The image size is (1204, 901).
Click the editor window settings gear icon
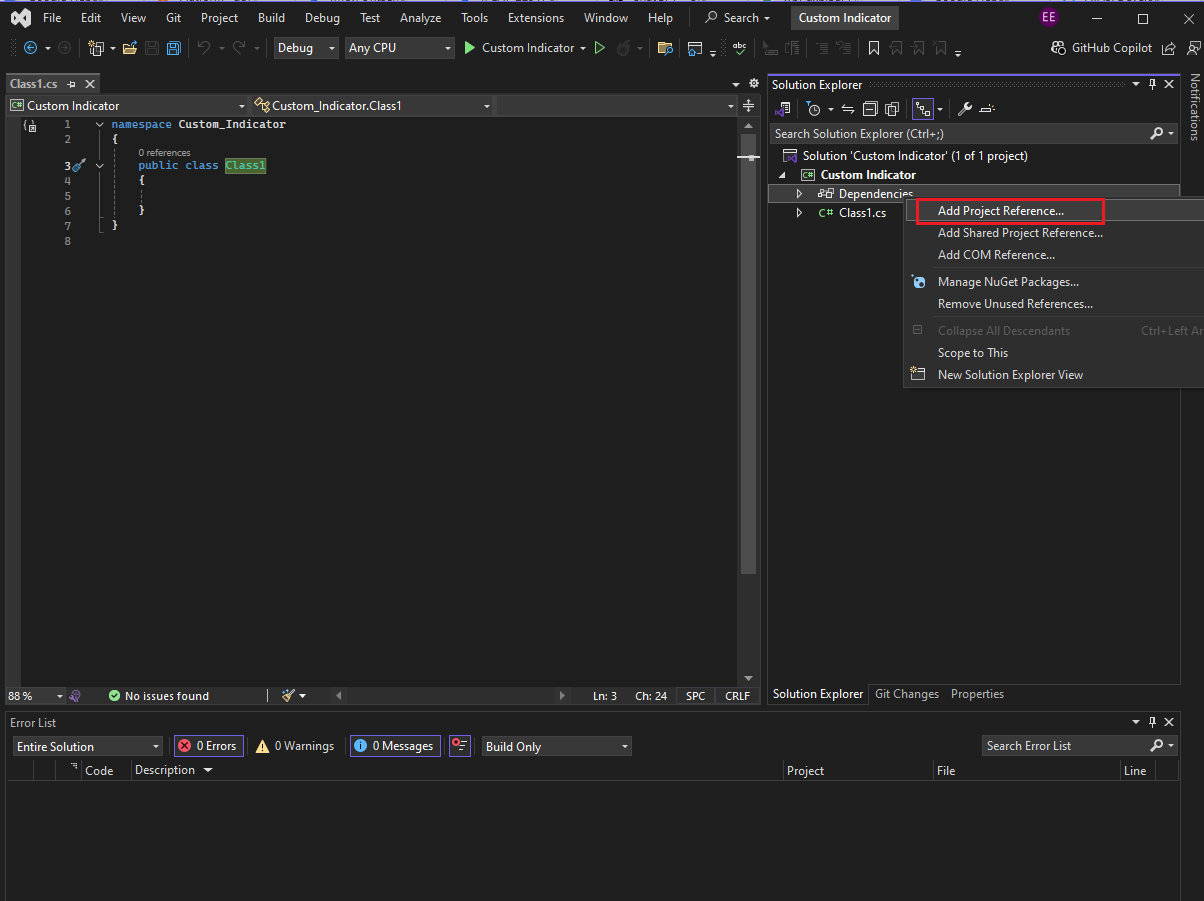click(x=754, y=84)
